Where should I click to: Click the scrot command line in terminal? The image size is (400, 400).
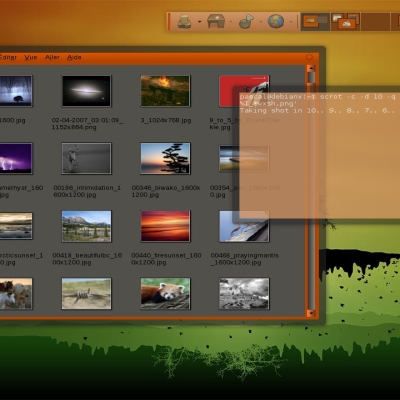click(317, 100)
